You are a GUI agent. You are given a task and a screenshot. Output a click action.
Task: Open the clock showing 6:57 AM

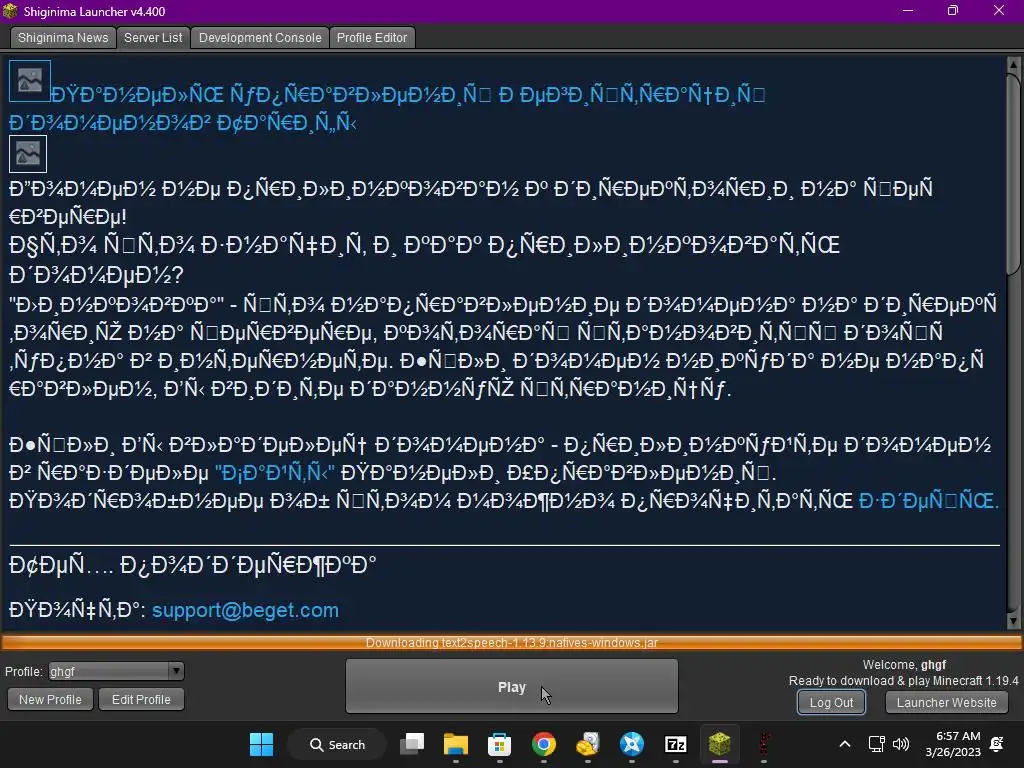pyautogui.click(x=953, y=744)
